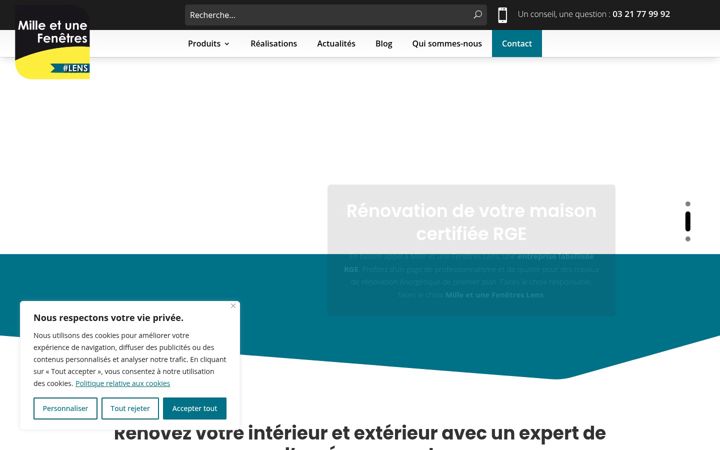720x450 pixels.
Task: Click the search magnifier icon
Action: tap(478, 15)
